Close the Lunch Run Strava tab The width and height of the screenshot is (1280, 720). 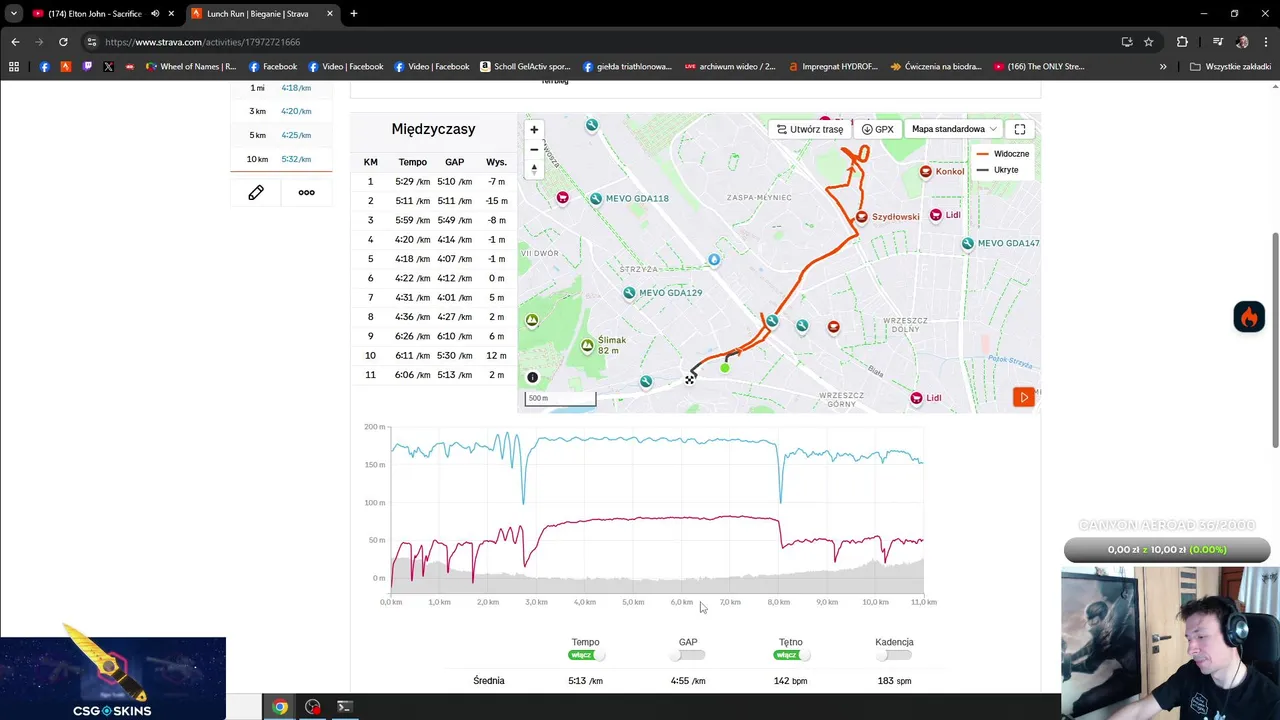pos(330,14)
